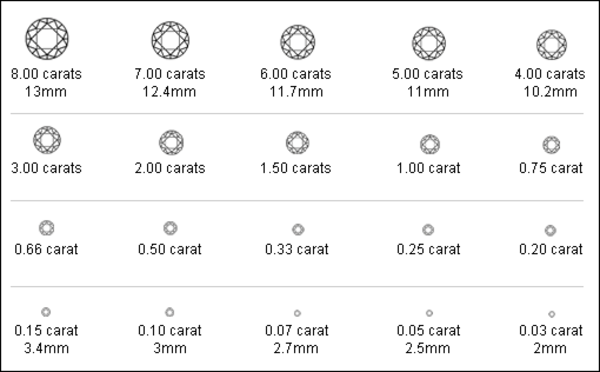Select the 0.50 carat diamond icon
Viewport: 600px width, 372px height.
pos(170,228)
